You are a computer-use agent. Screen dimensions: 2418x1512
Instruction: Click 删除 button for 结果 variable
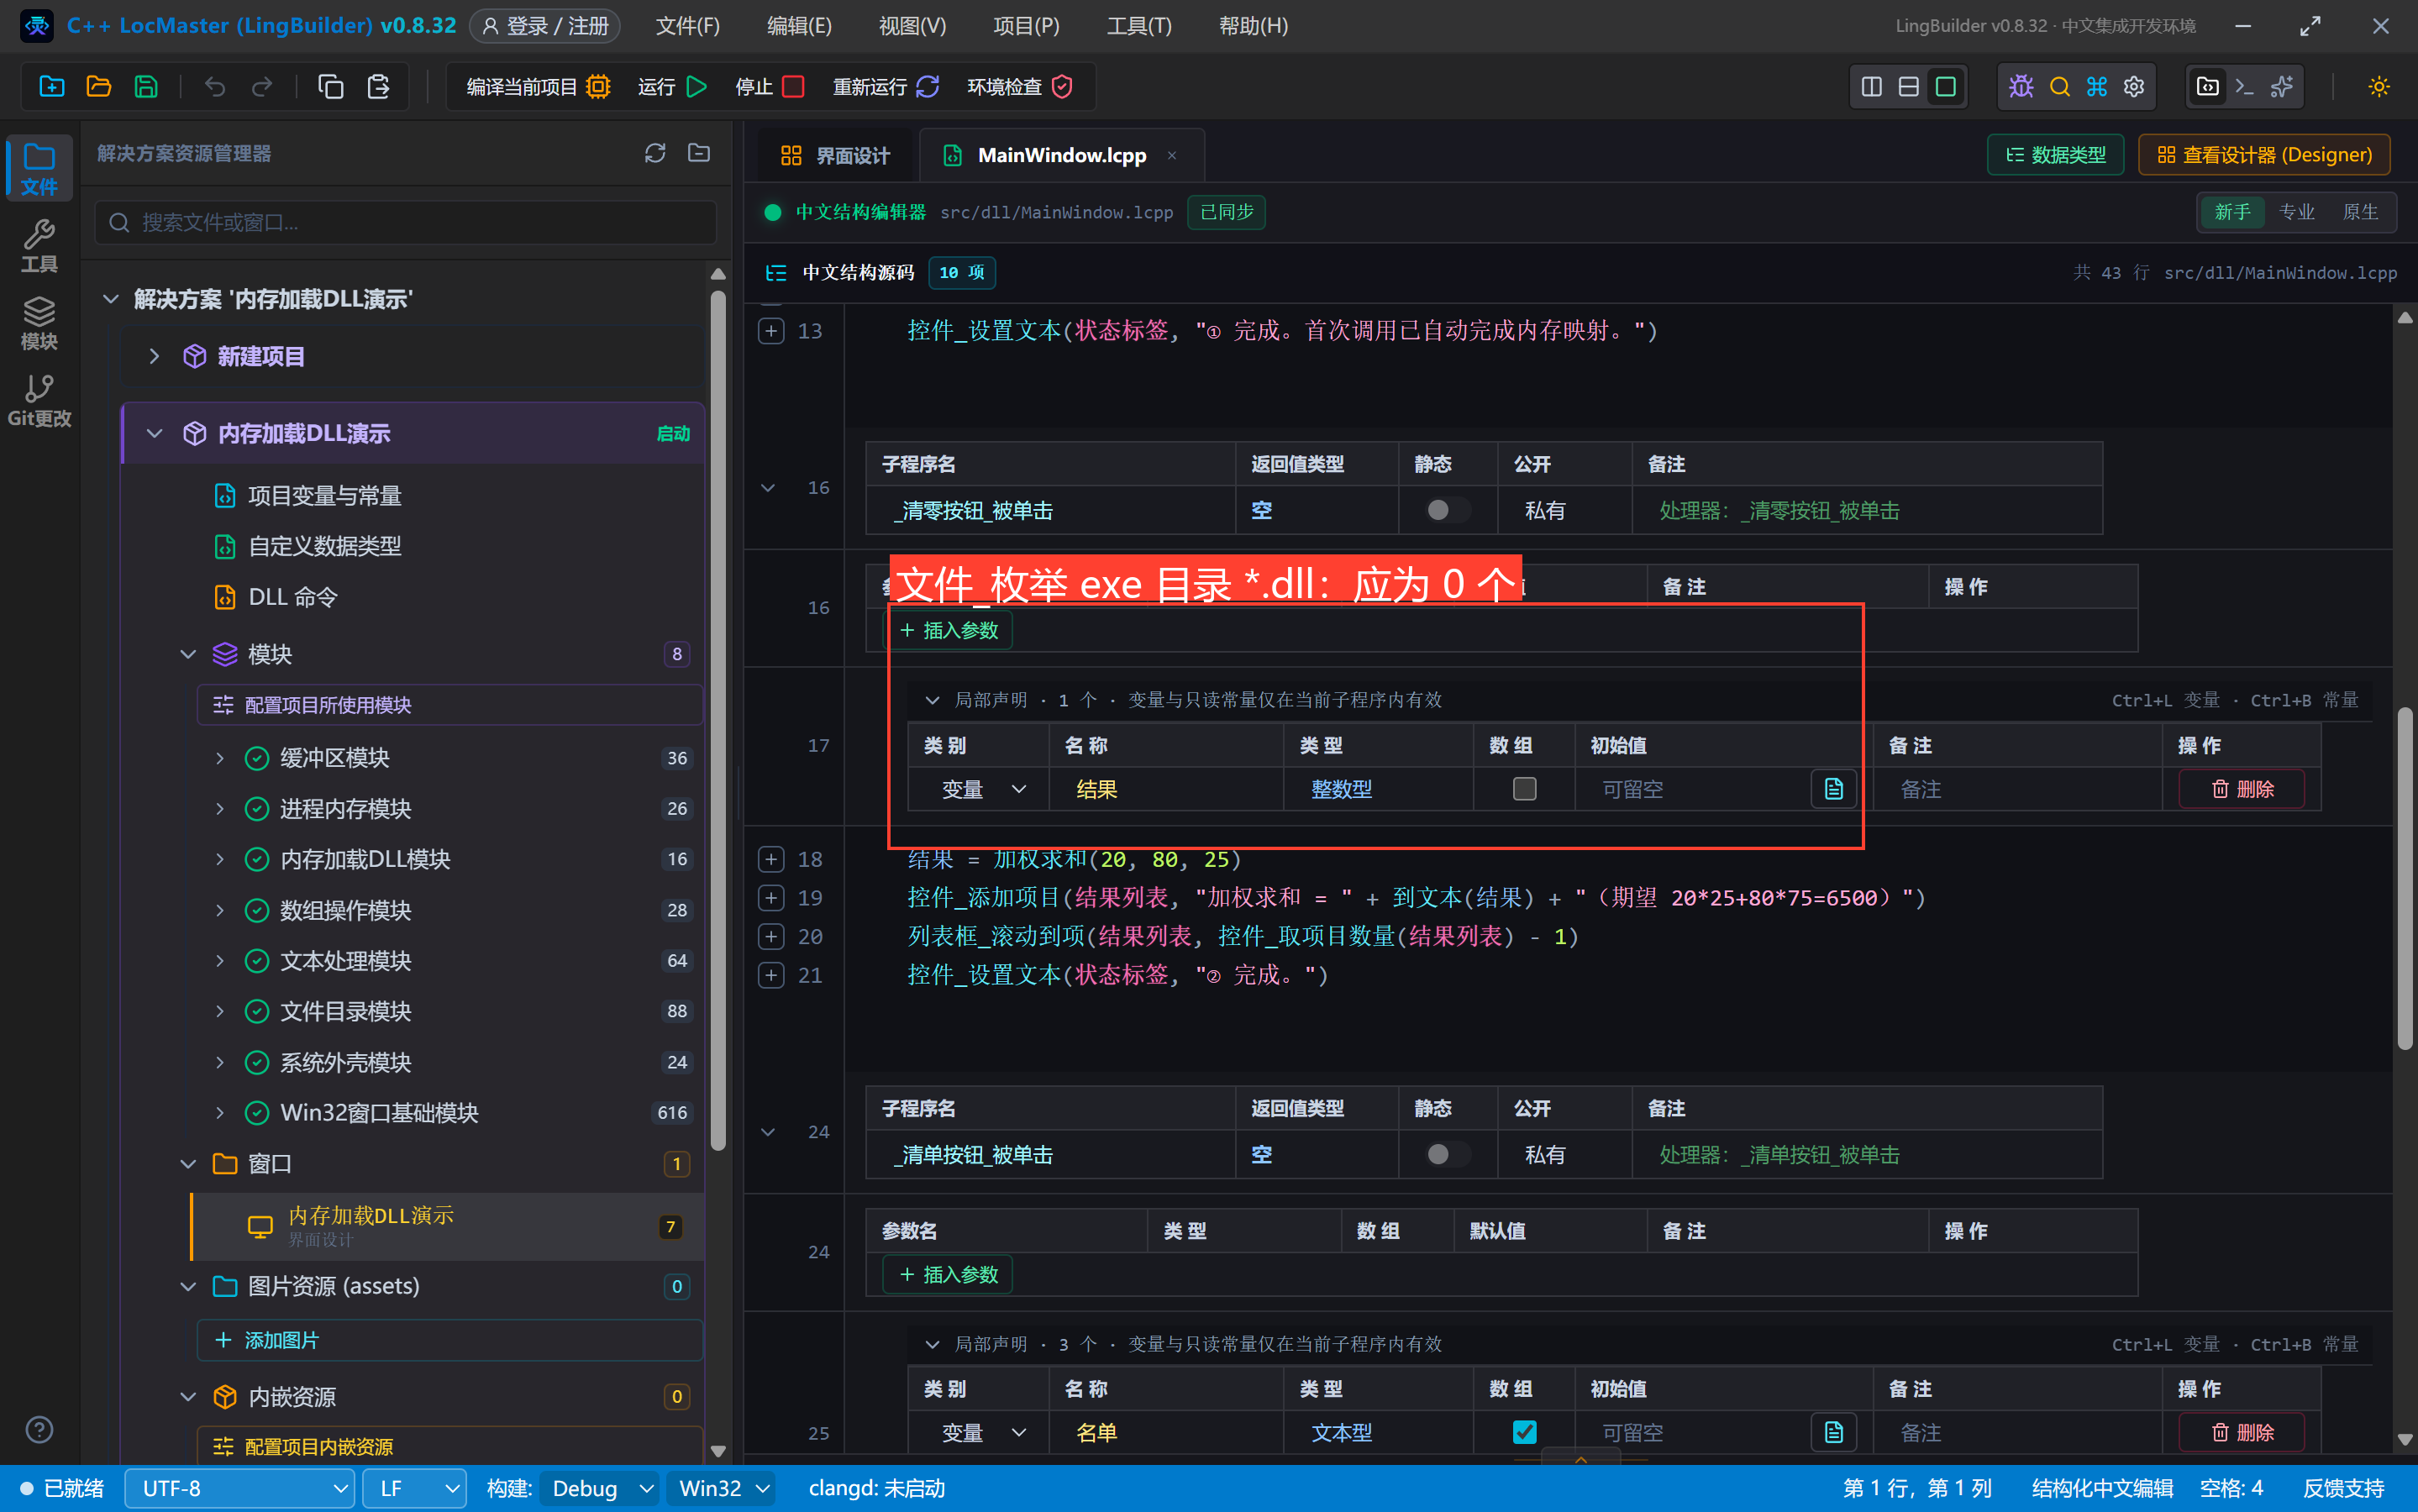pos(2241,789)
